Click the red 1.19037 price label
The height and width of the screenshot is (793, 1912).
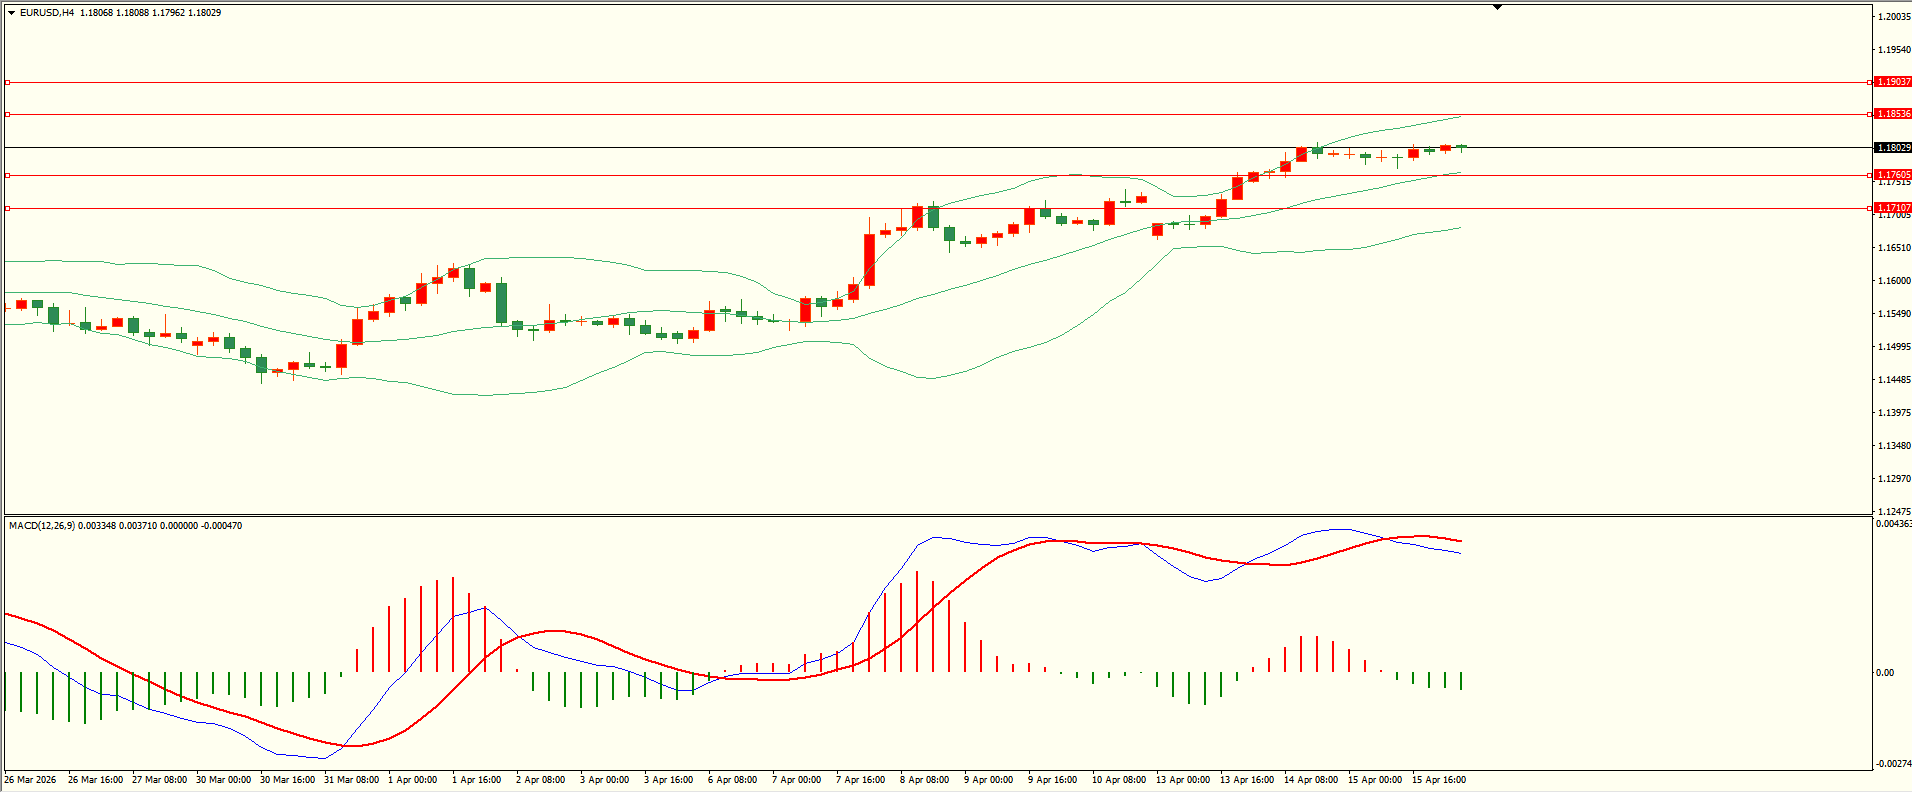tap(1892, 82)
